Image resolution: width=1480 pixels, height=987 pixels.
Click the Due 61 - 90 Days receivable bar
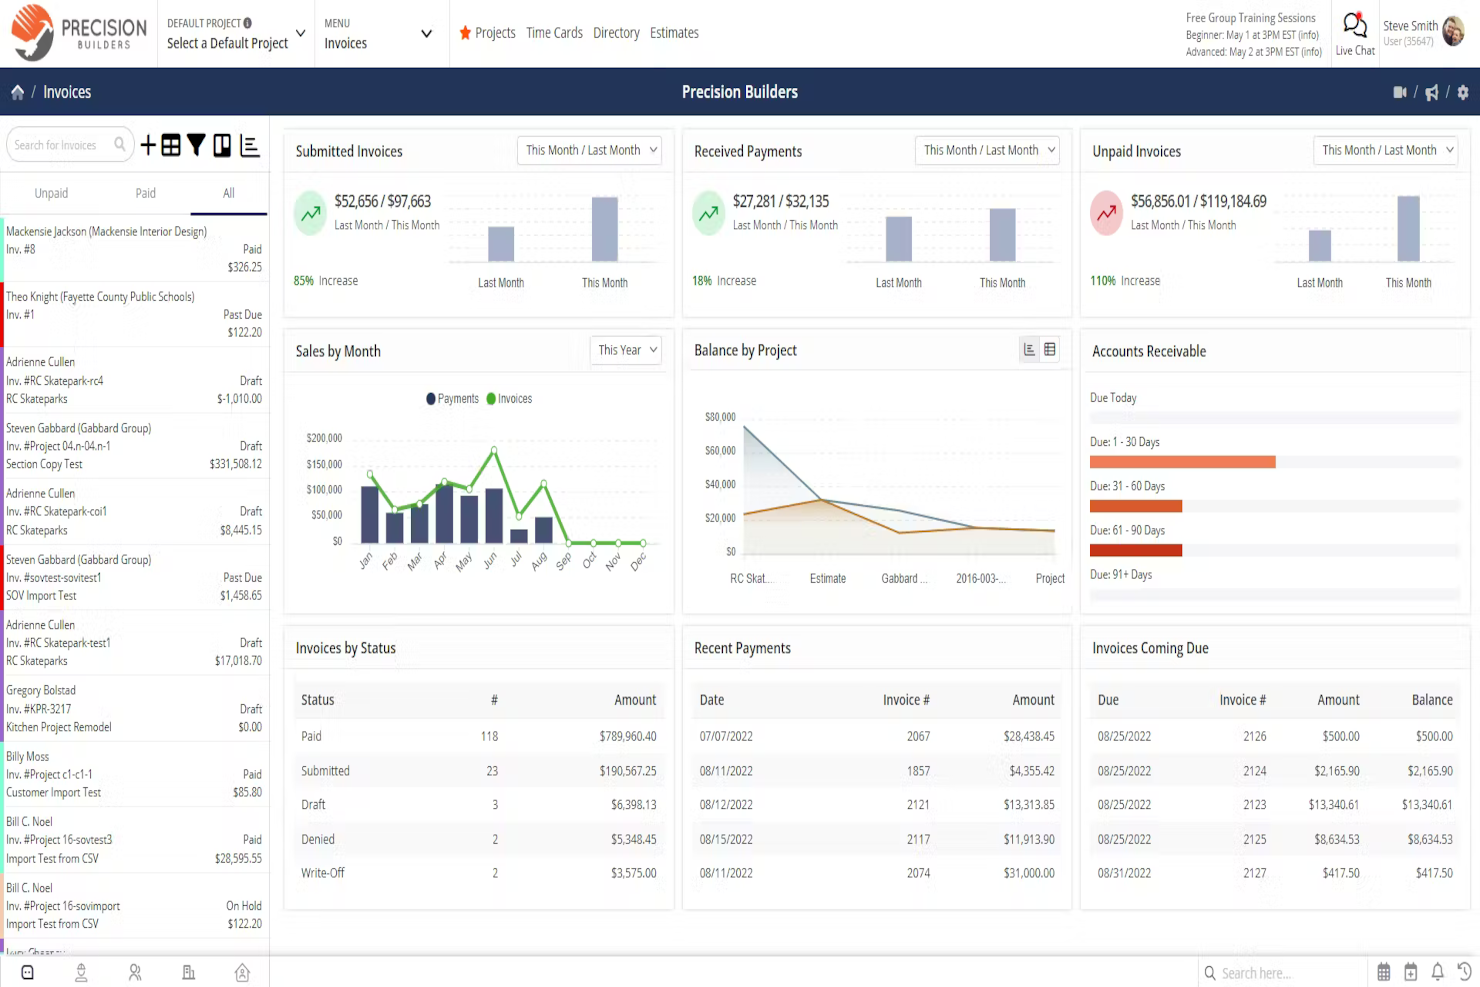pos(1136,550)
